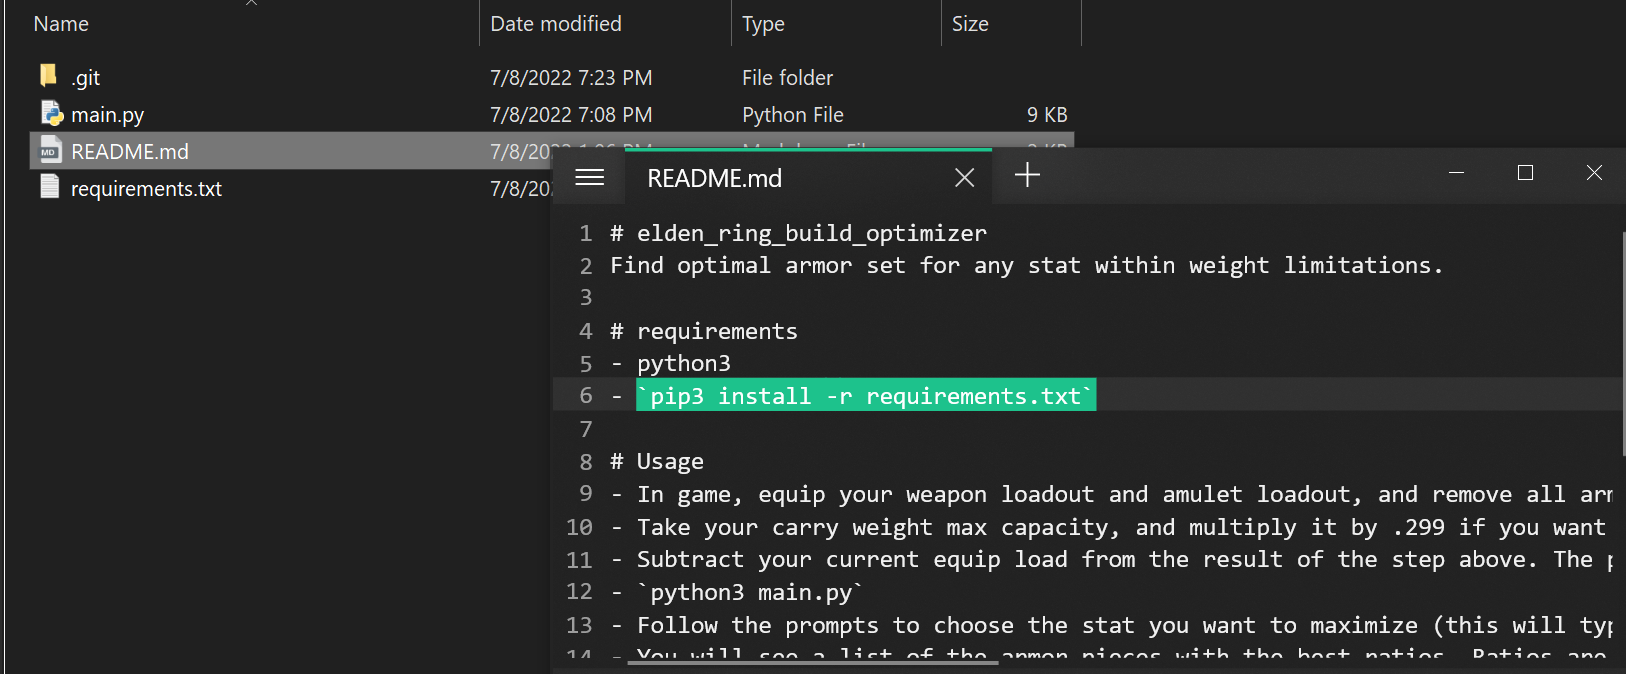This screenshot has height=674, width=1626.
Task: Sort files by Size column header
Action: tap(970, 24)
